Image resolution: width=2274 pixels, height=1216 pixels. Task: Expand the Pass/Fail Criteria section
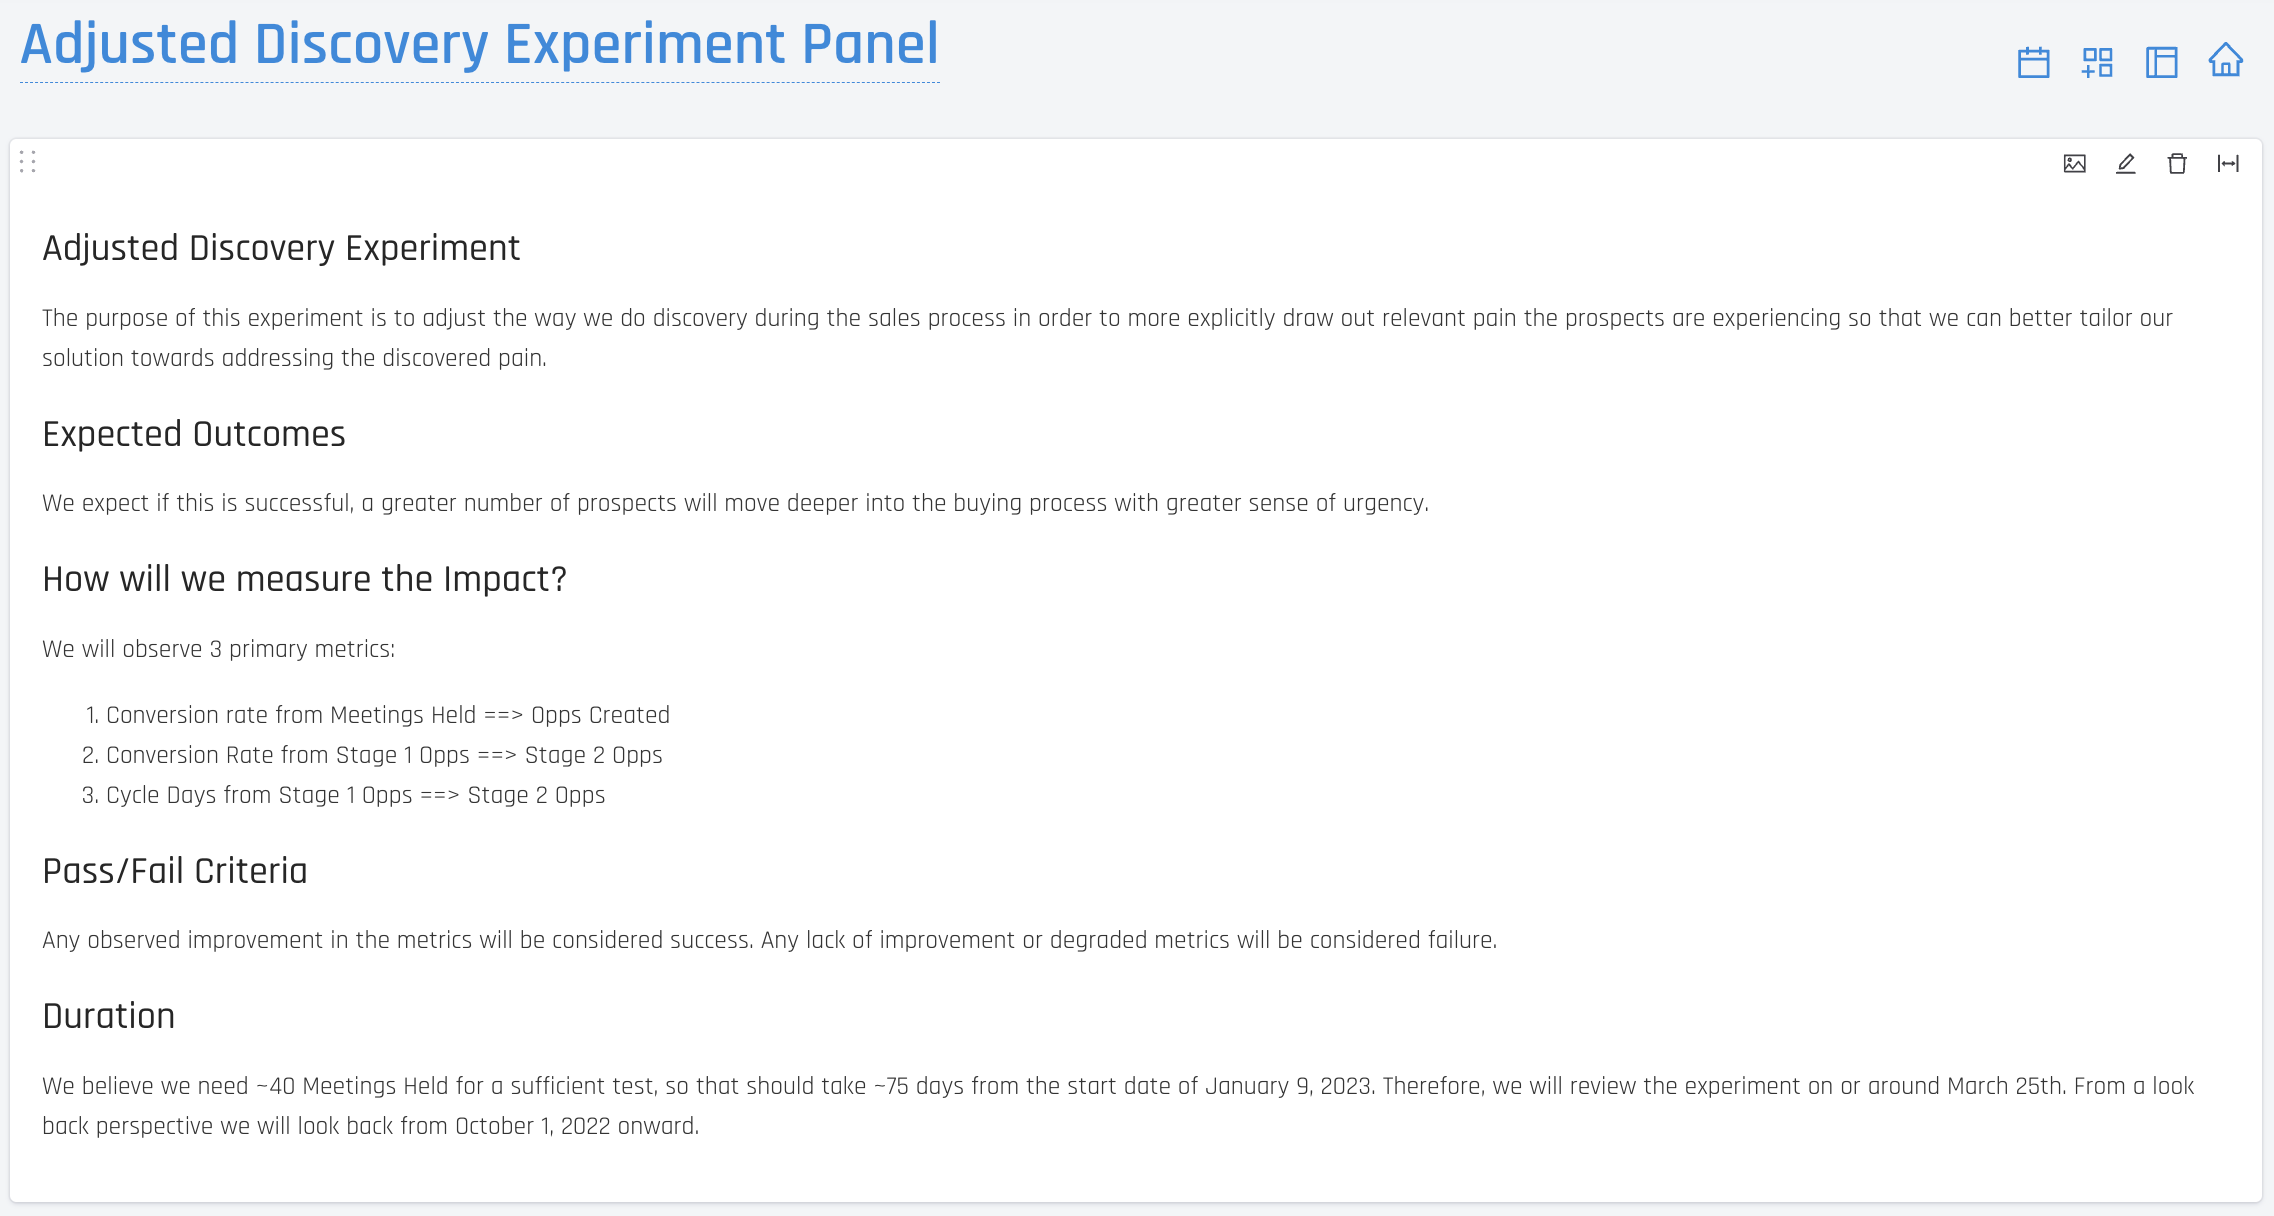point(174,870)
